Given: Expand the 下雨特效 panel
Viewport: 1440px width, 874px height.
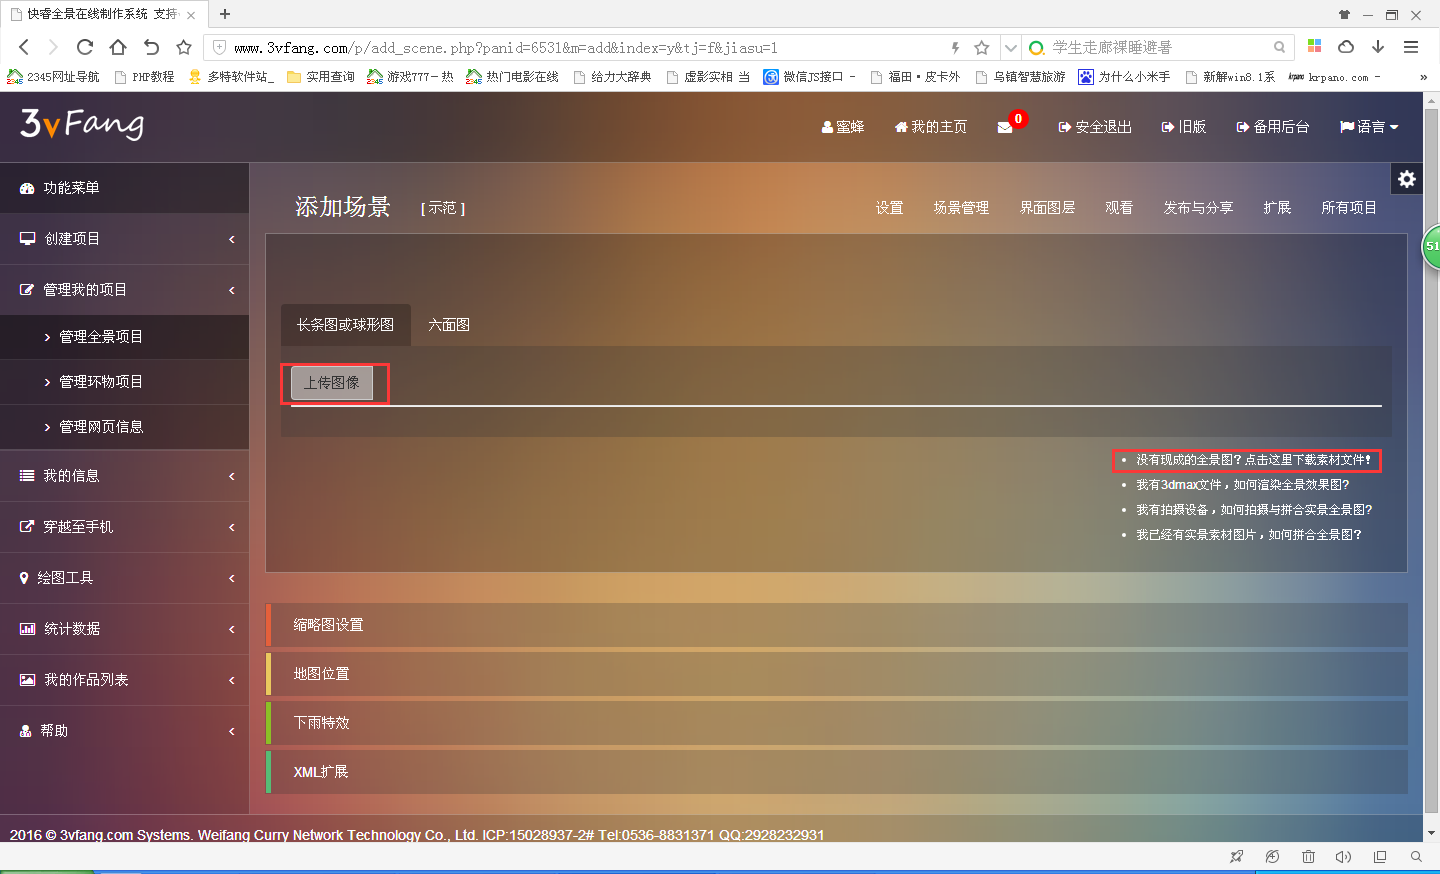Looking at the screenshot, I should click(x=836, y=723).
